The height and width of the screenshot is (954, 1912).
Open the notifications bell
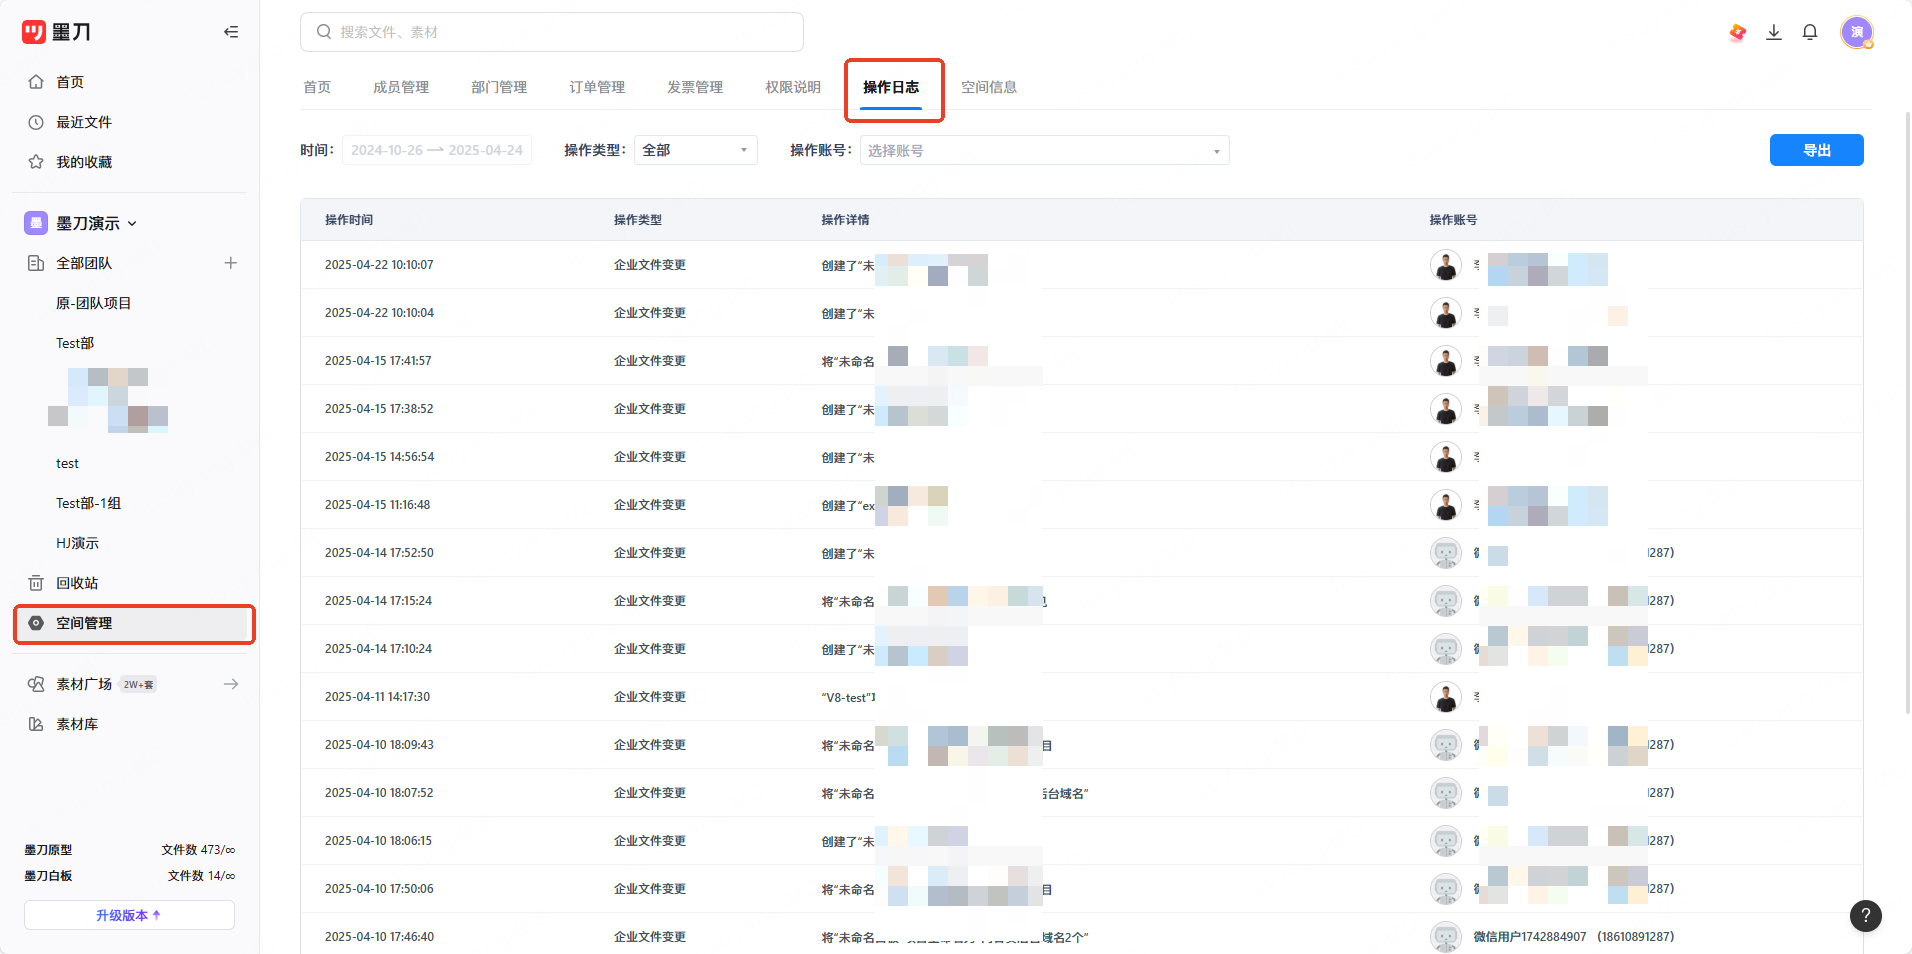[1810, 32]
